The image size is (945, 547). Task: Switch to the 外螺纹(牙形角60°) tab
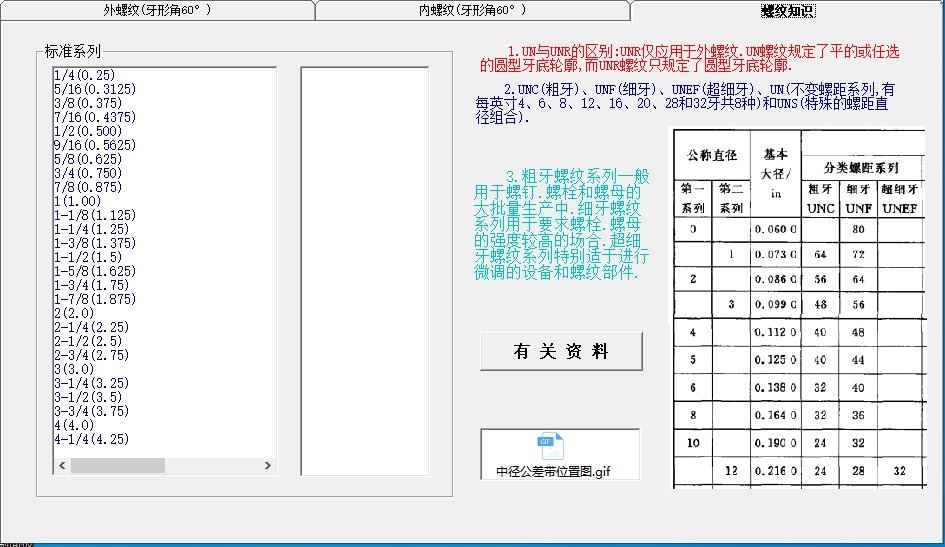(x=157, y=11)
